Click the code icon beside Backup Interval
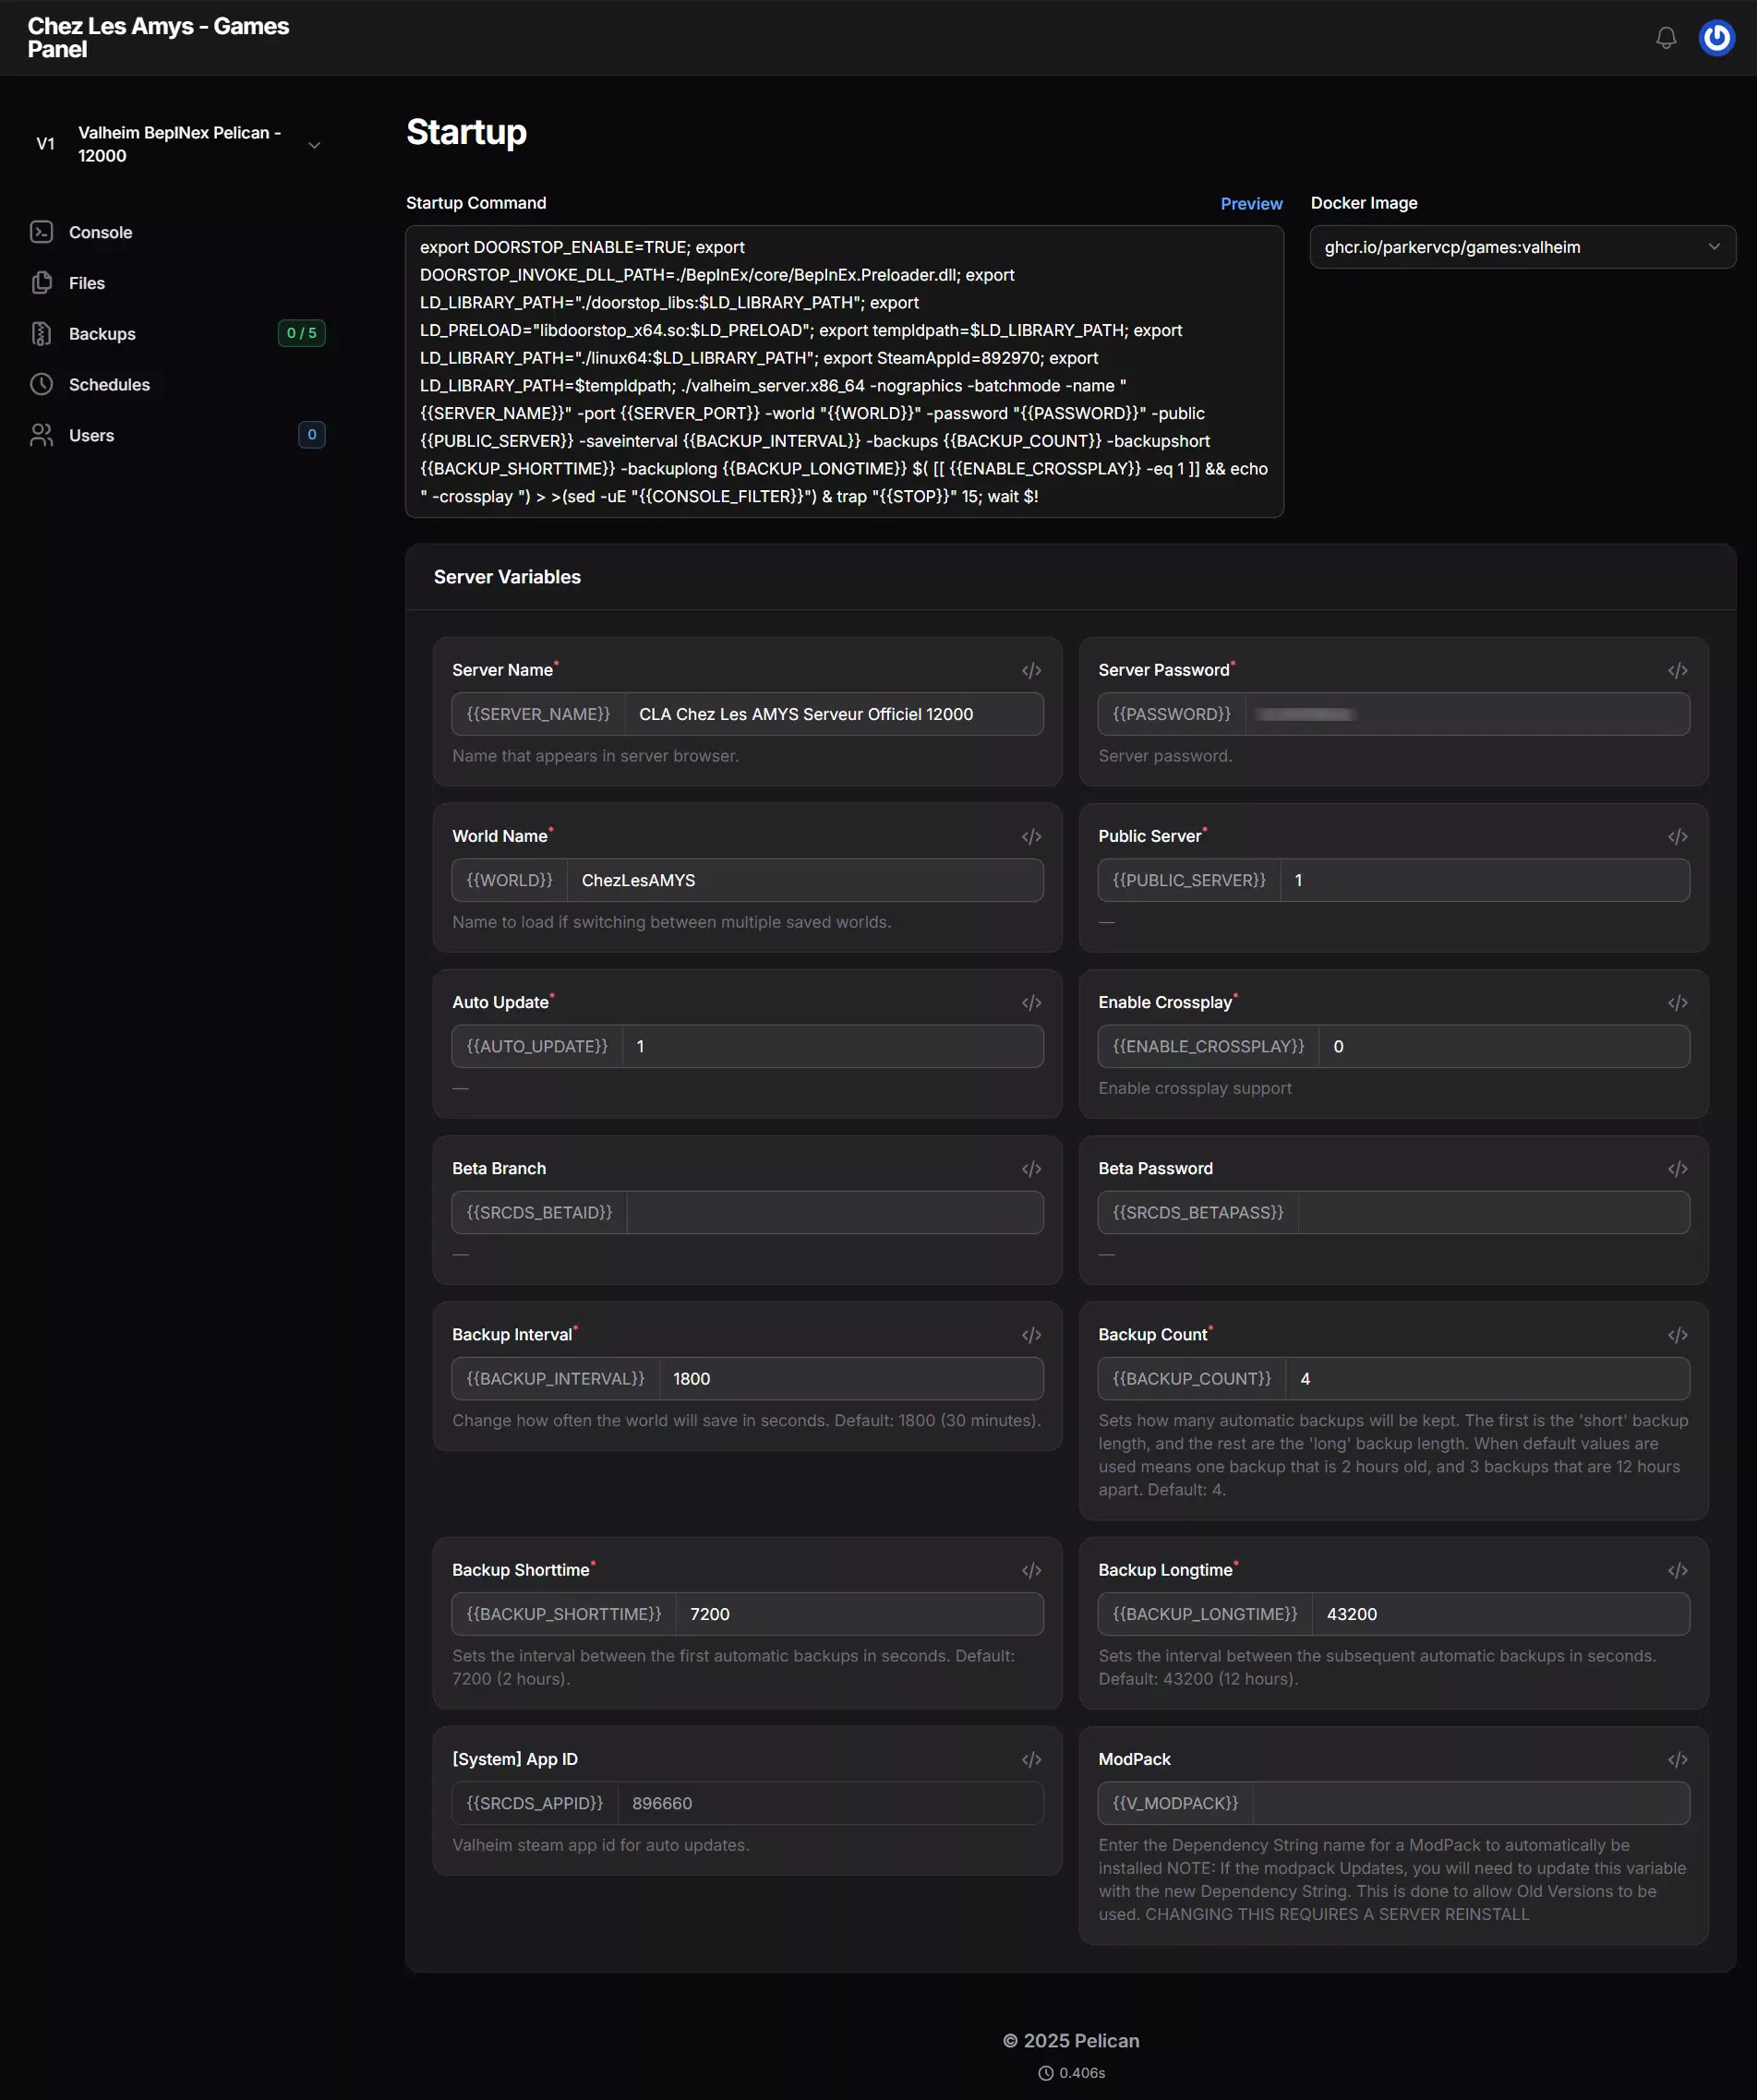The height and width of the screenshot is (2100, 1757). (x=1031, y=1335)
